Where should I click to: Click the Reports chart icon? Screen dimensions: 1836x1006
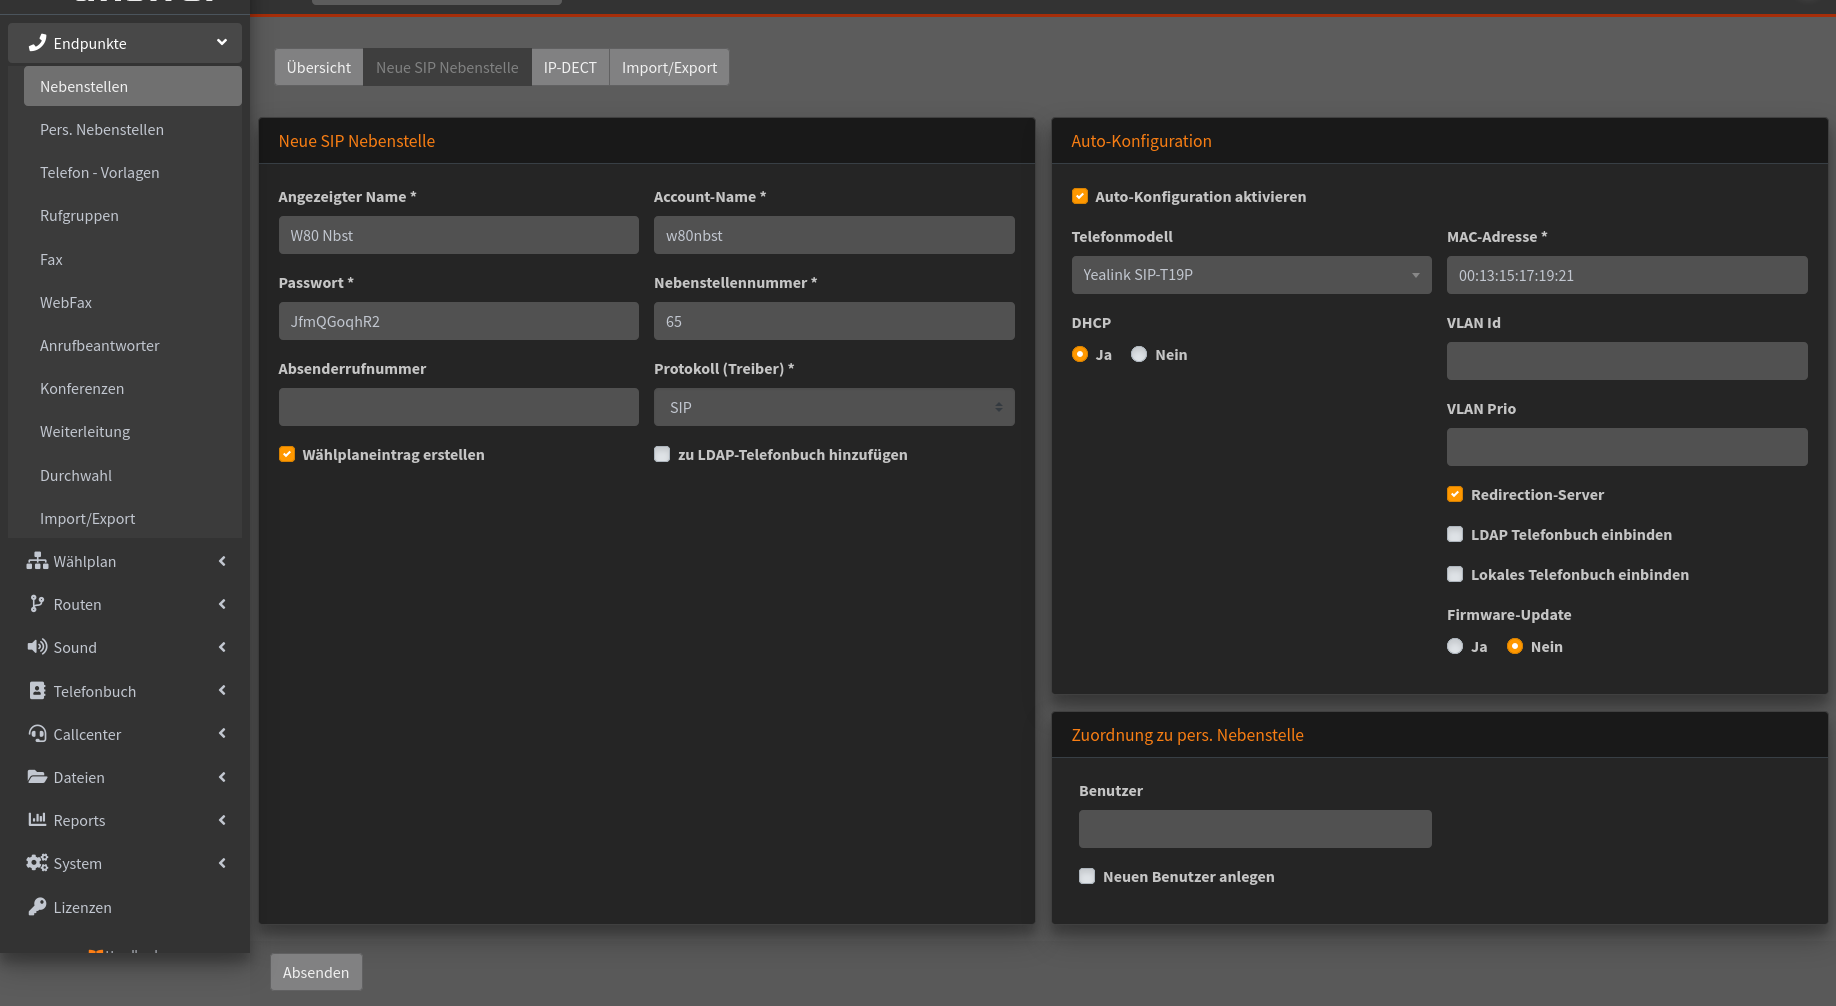pyautogui.click(x=37, y=820)
